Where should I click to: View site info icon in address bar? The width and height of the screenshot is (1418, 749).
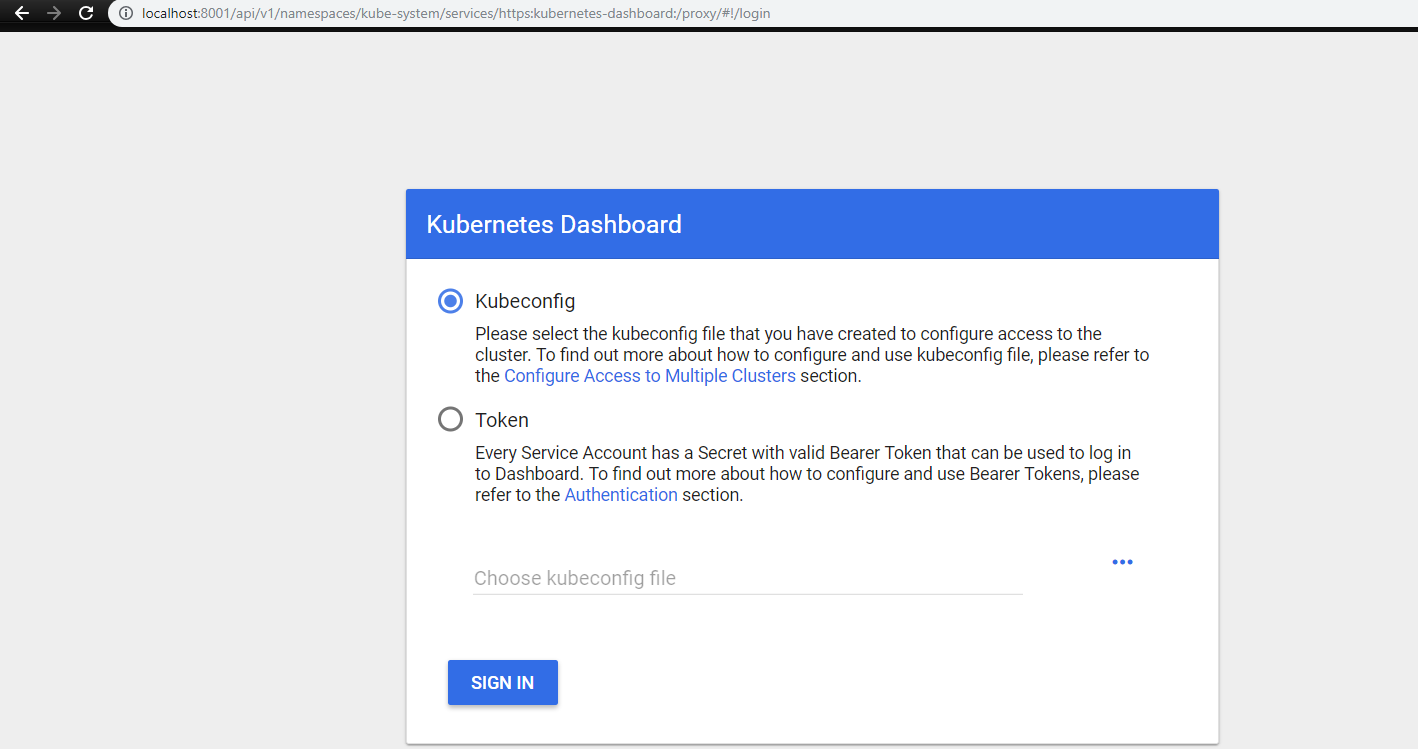pos(126,14)
